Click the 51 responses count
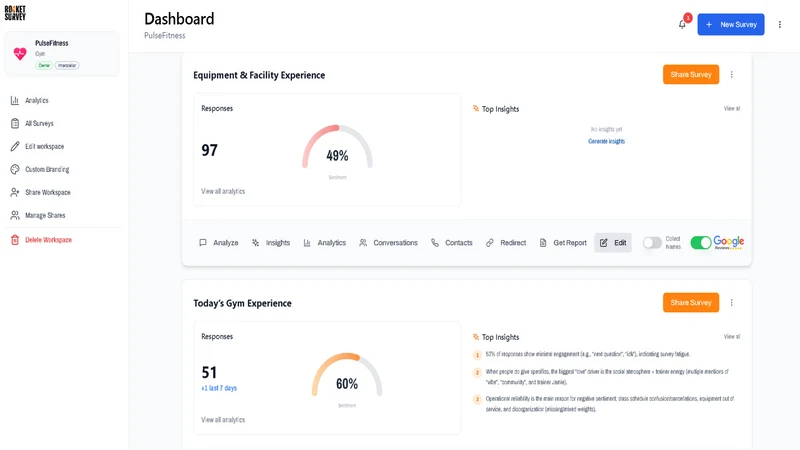The image size is (800, 450). 209,372
